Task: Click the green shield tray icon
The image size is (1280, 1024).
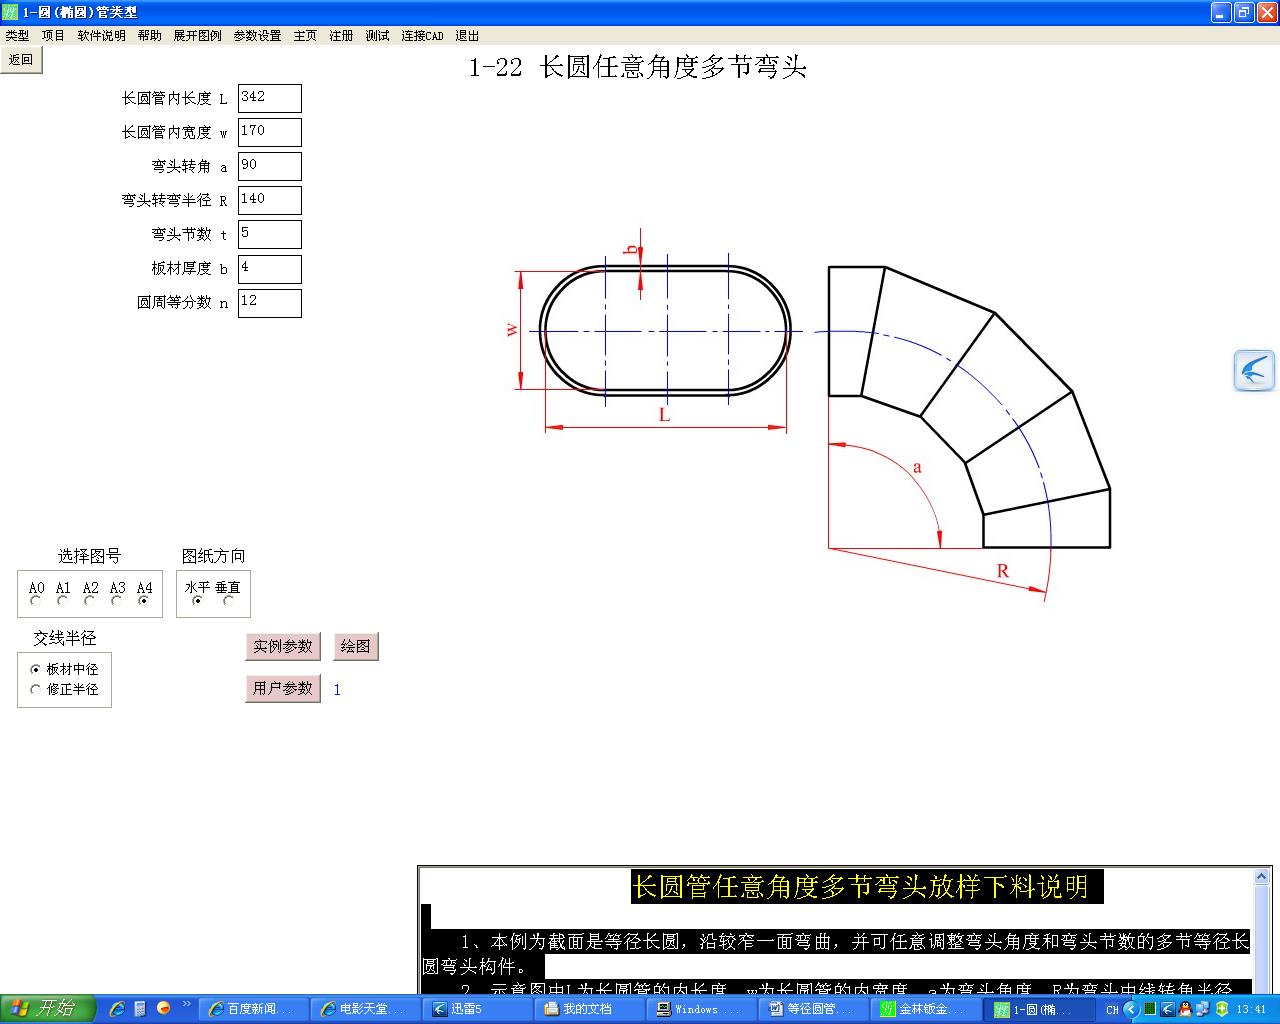Action: point(1221,1009)
